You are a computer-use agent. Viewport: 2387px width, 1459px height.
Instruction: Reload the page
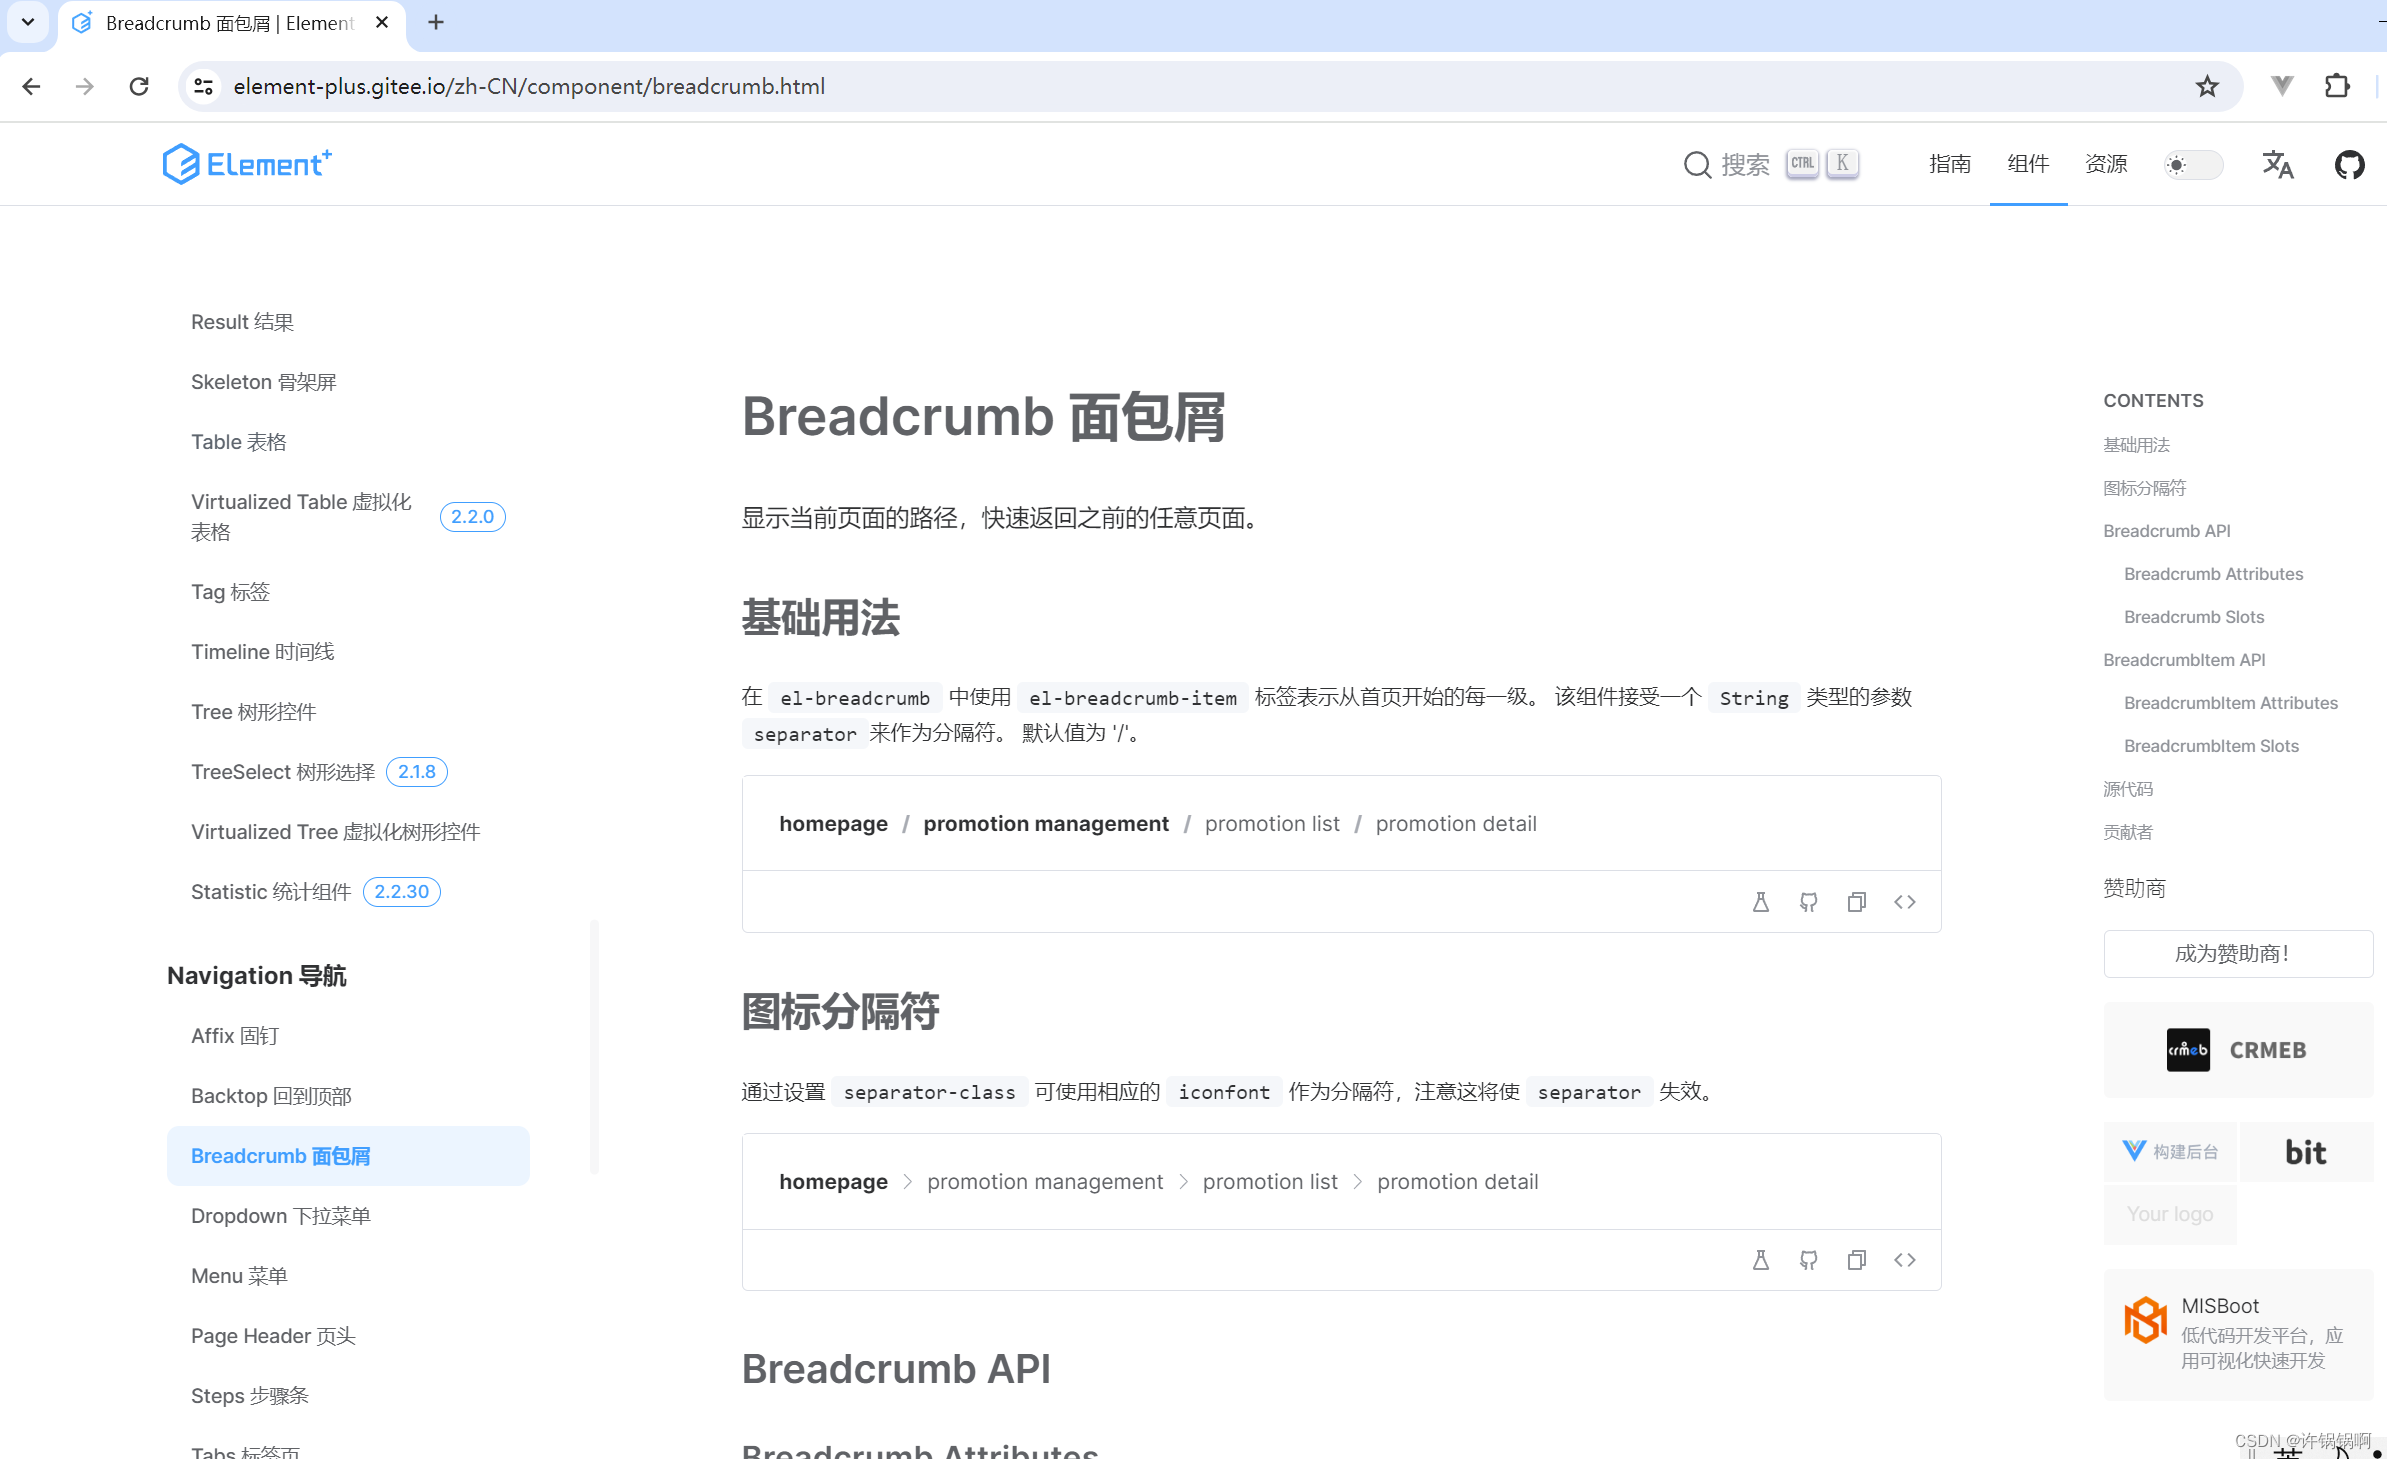[139, 87]
